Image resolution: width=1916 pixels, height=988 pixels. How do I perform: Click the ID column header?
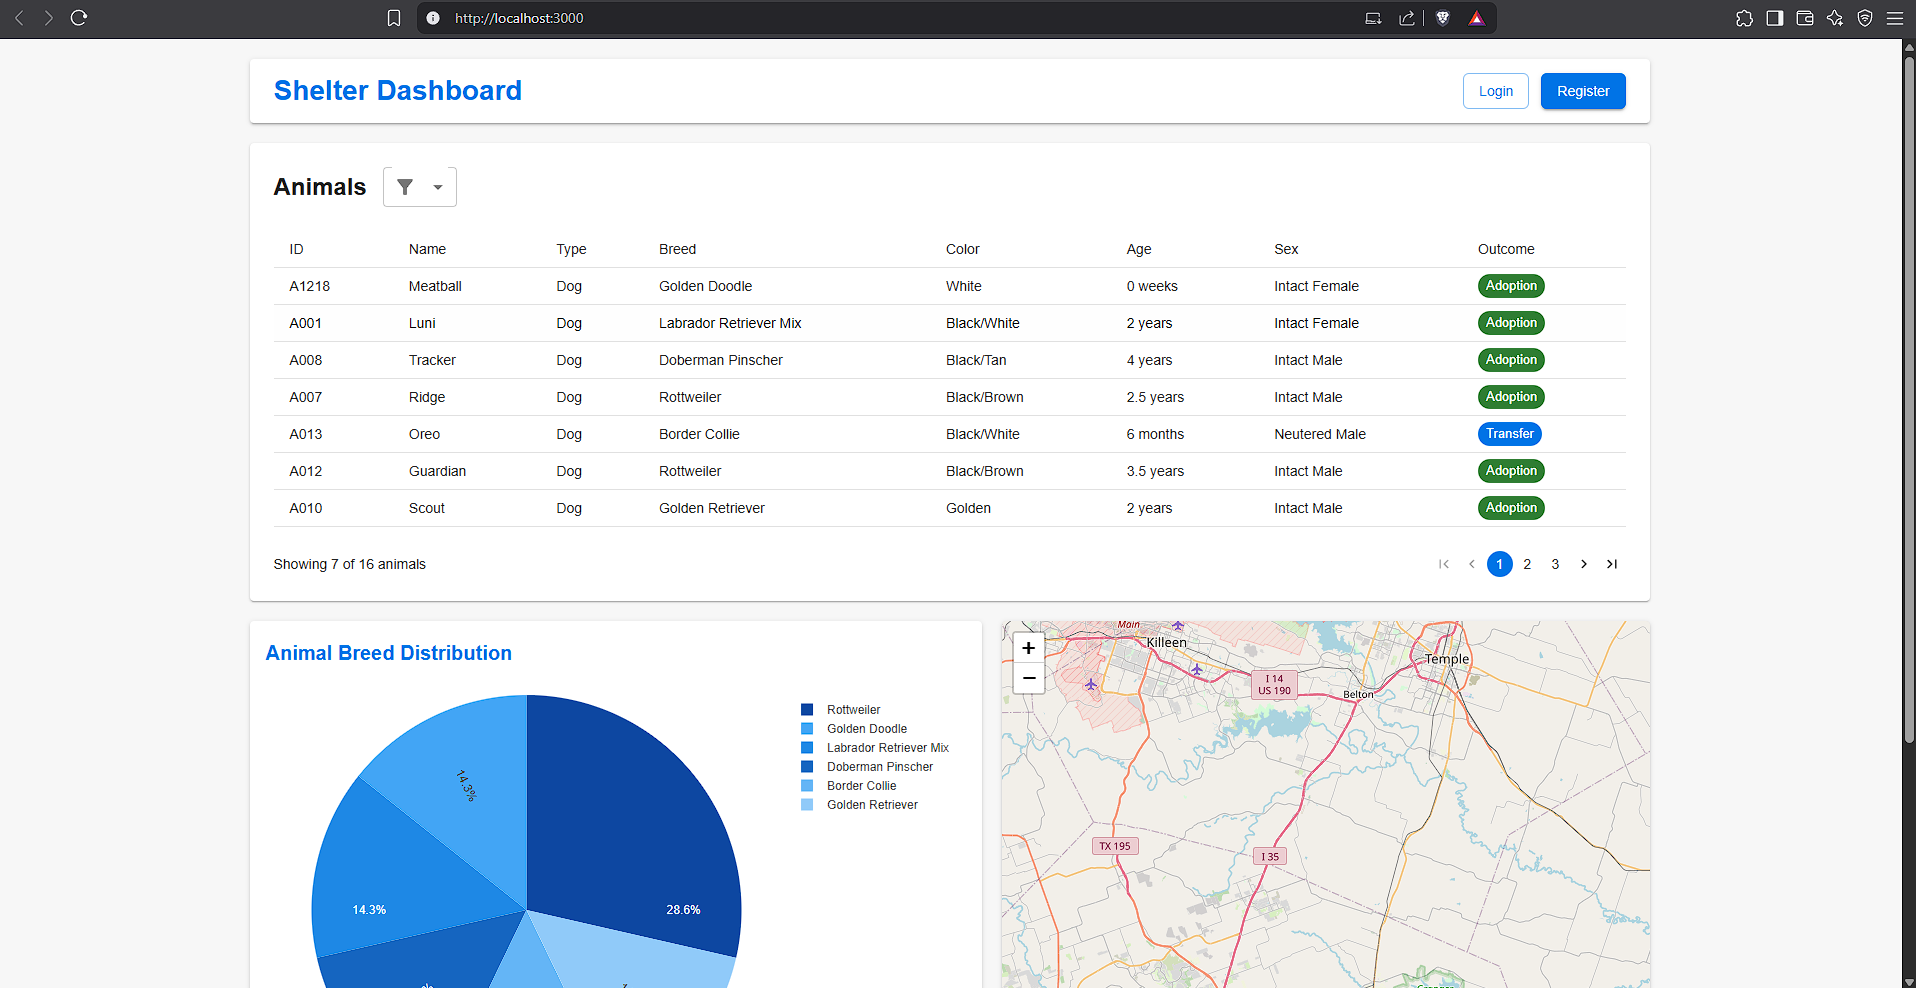[x=296, y=249]
